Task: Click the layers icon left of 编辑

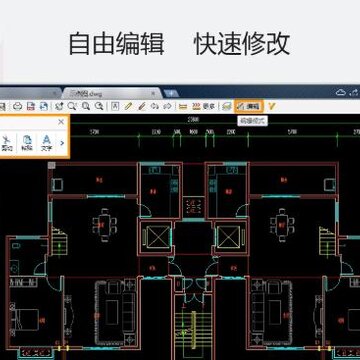Action: click(227, 107)
